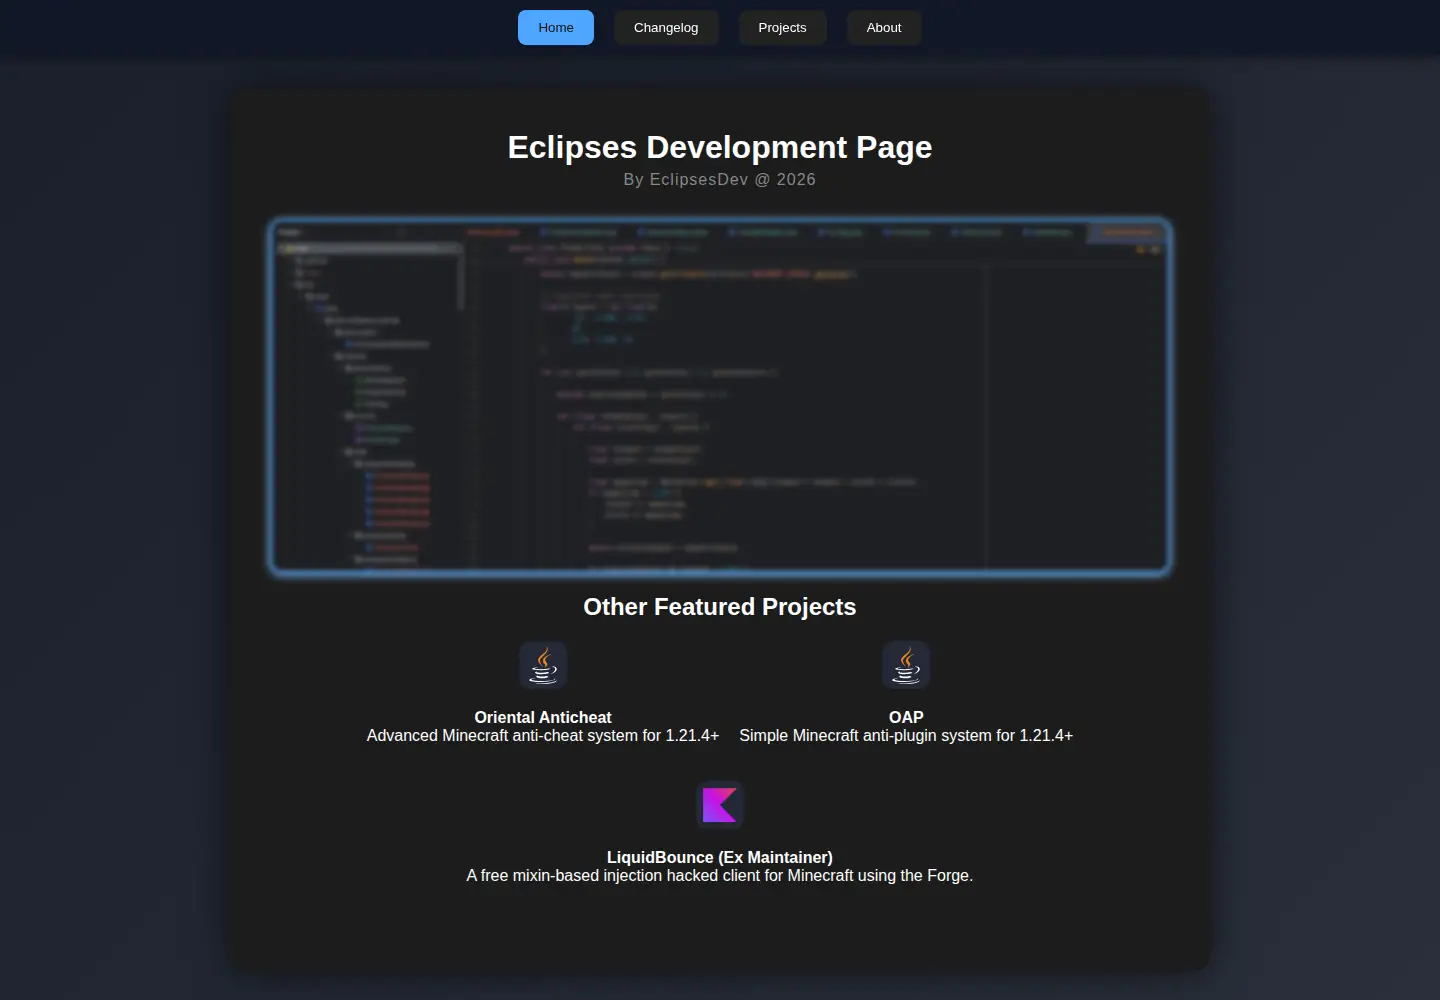1440x1000 pixels.
Task: Select the Eclipses Development Page heading
Action: click(720, 147)
